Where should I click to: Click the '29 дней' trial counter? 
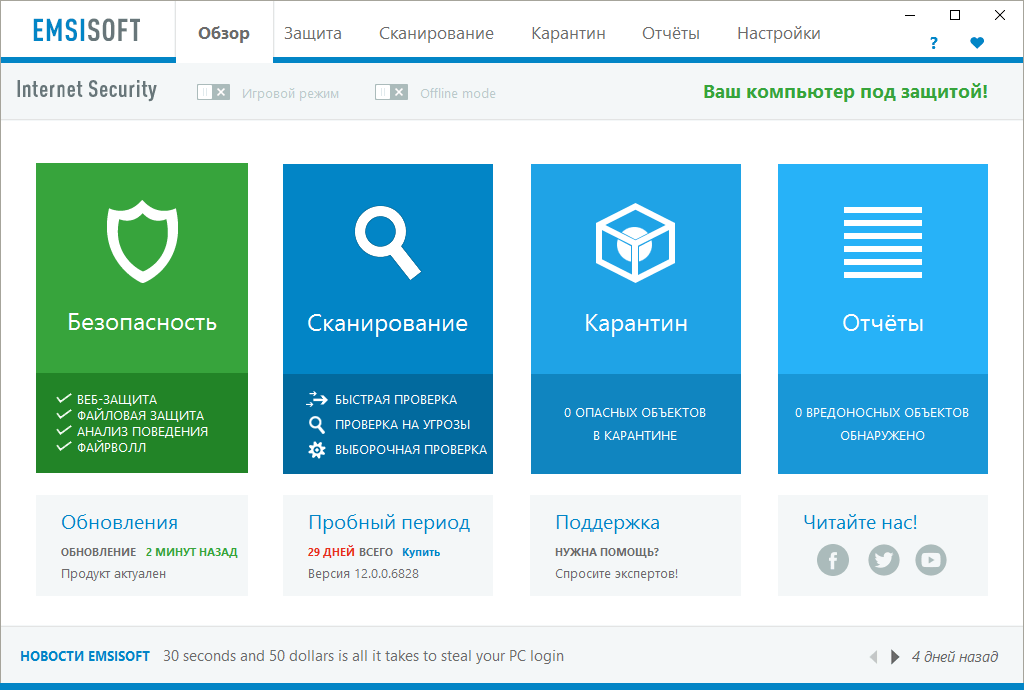pyautogui.click(x=331, y=552)
